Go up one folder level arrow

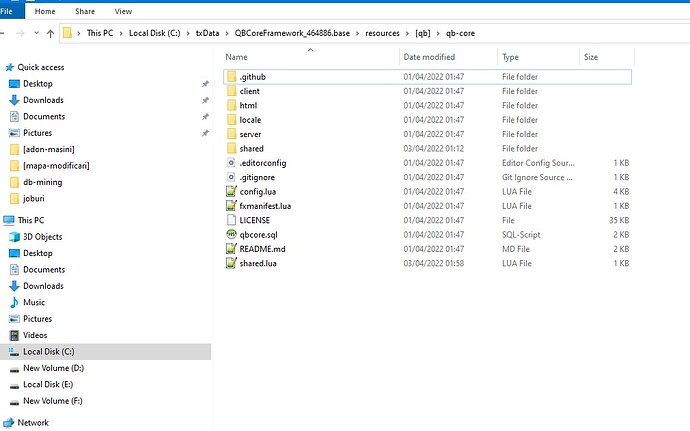pos(51,33)
